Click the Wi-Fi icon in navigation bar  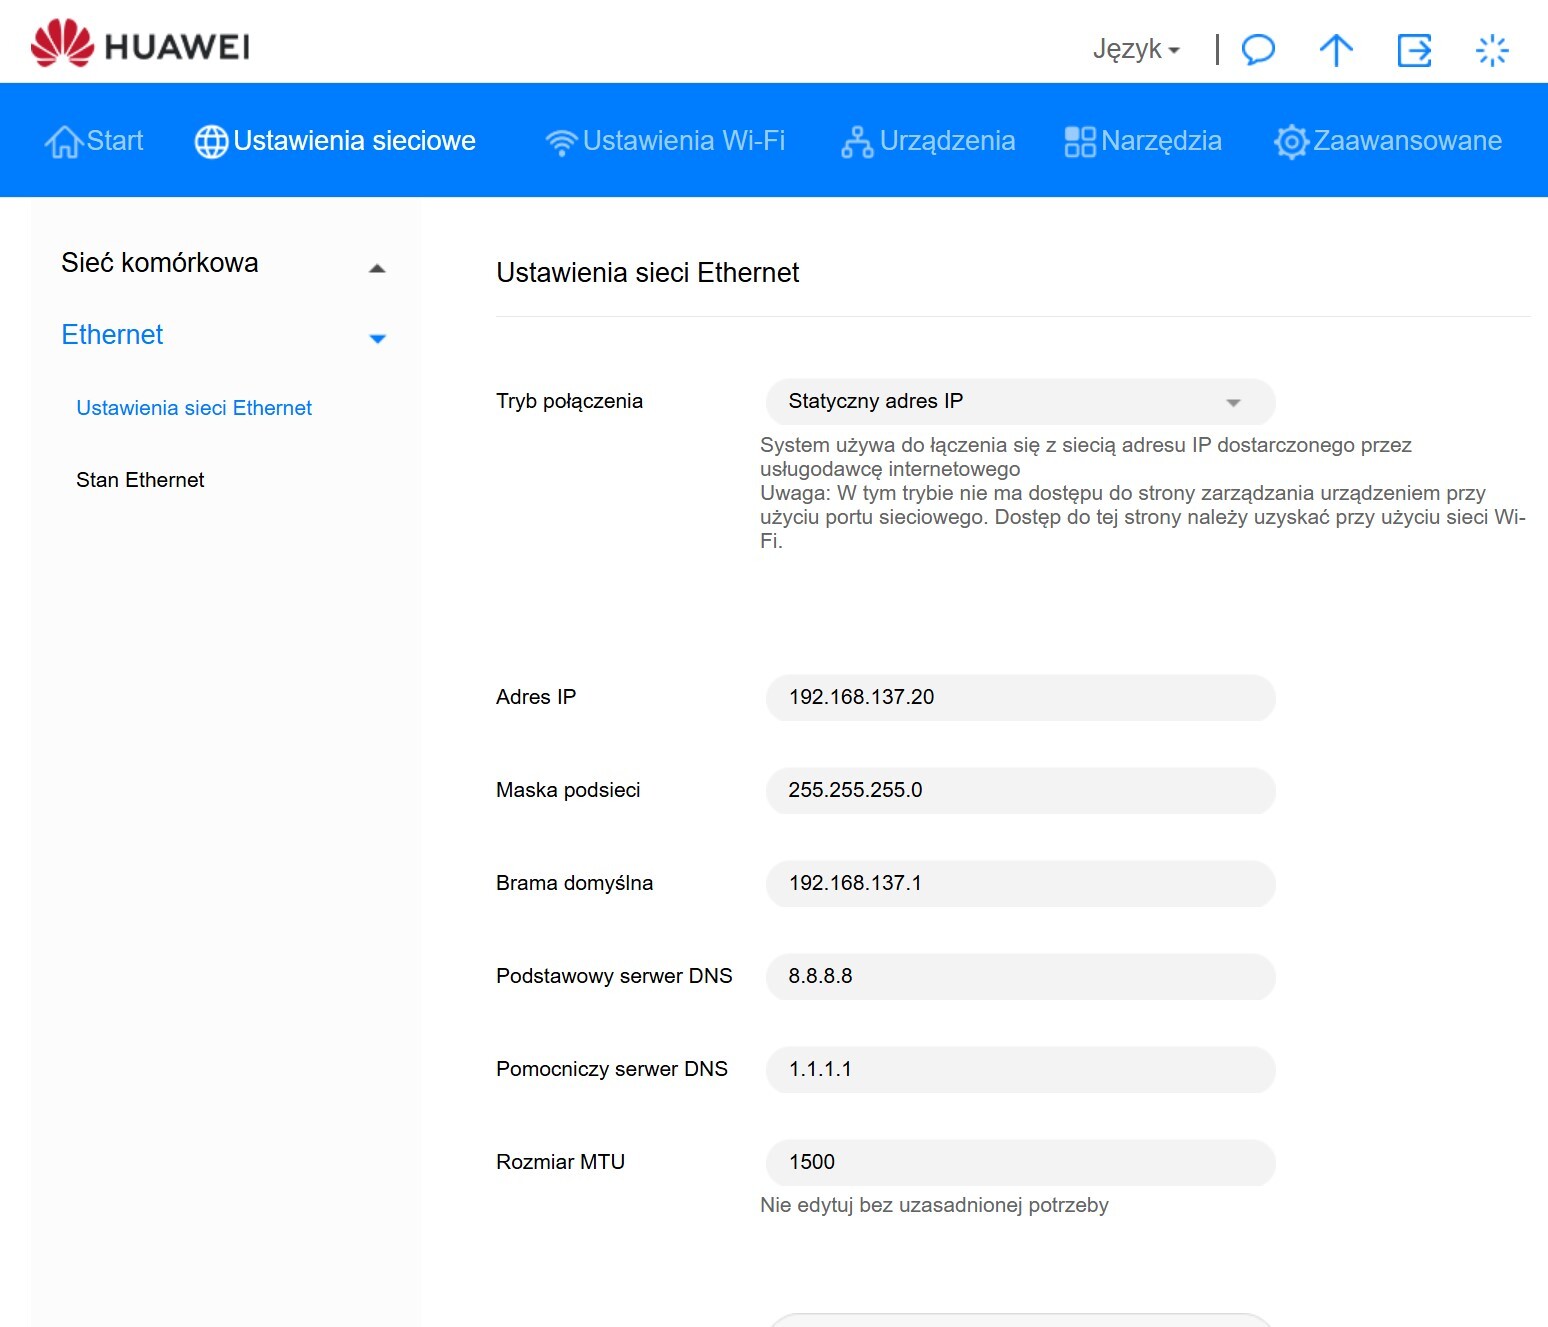pyautogui.click(x=561, y=142)
